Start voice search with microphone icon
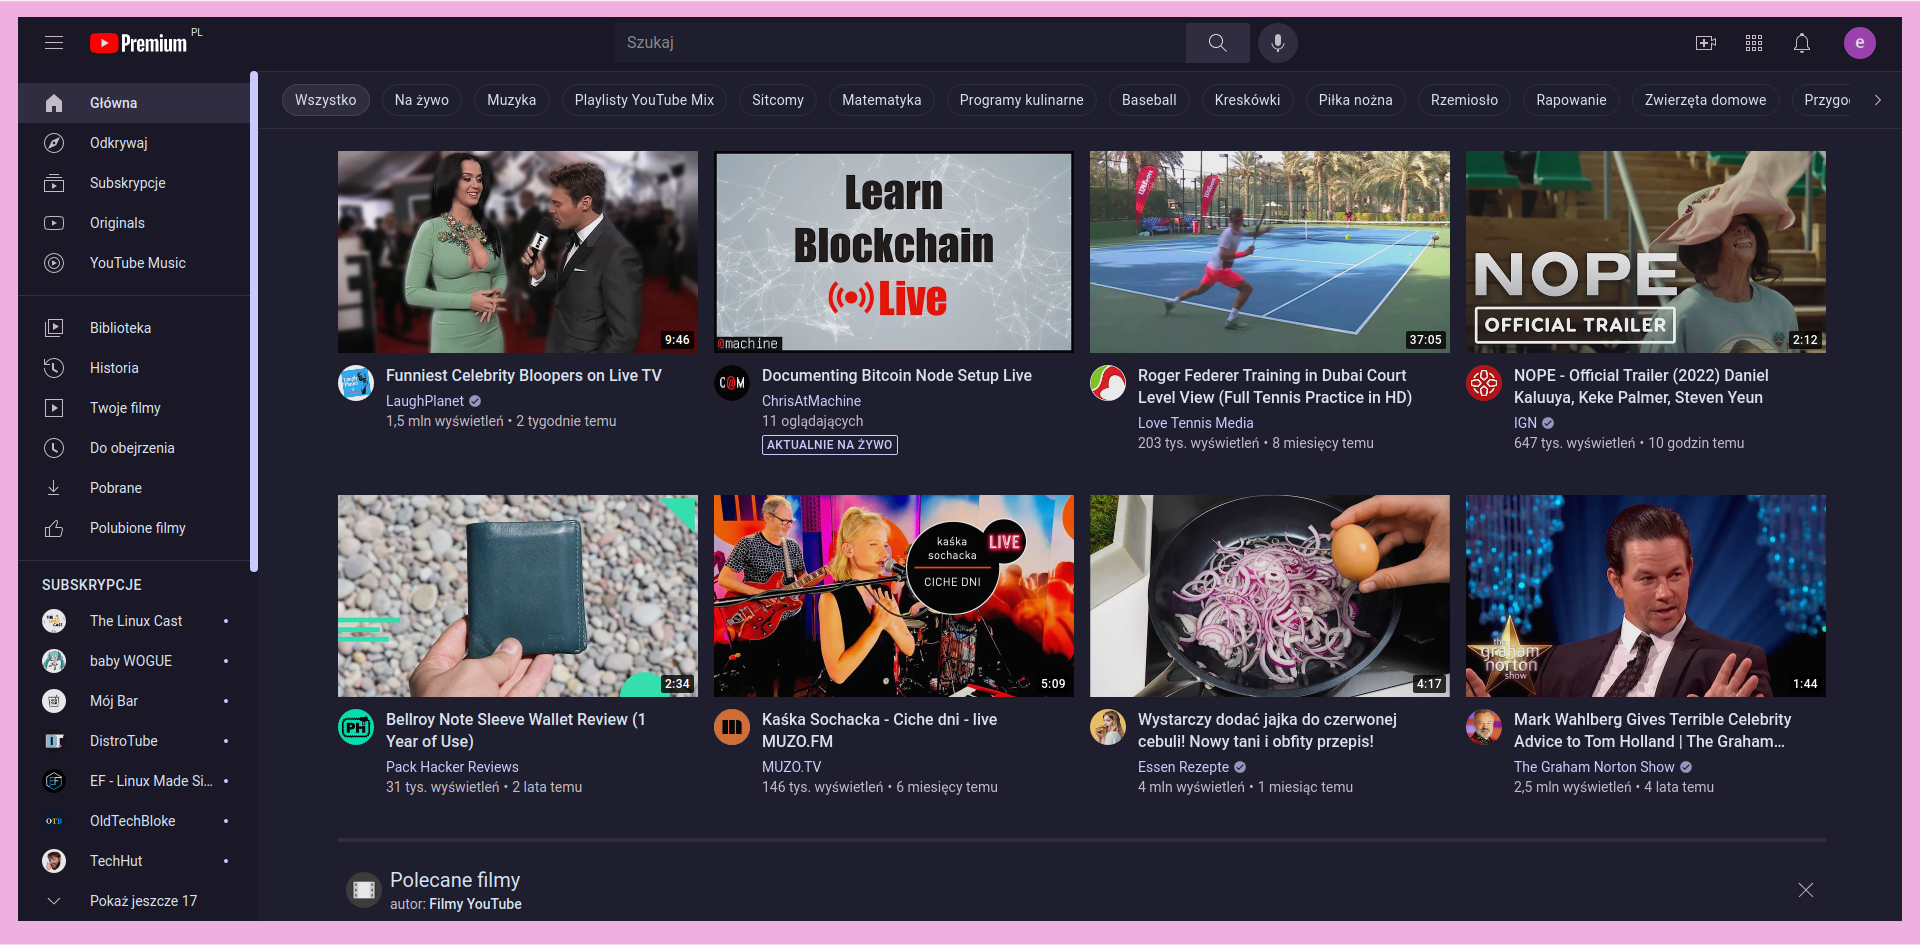 pos(1277,43)
